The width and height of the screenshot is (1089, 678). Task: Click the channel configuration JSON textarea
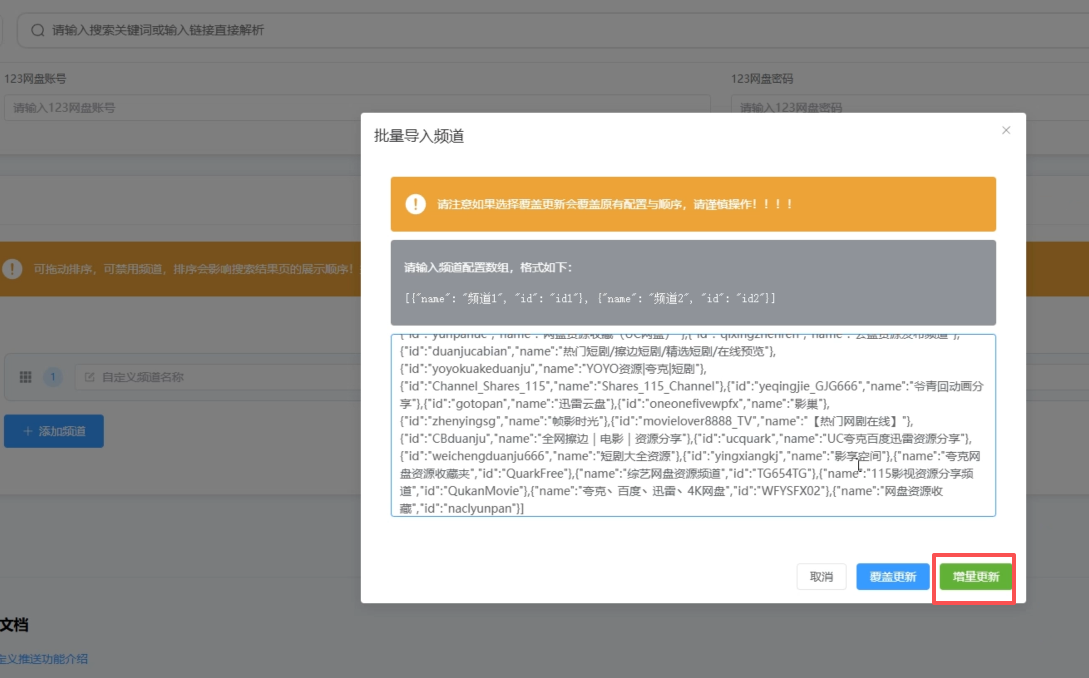(692, 425)
